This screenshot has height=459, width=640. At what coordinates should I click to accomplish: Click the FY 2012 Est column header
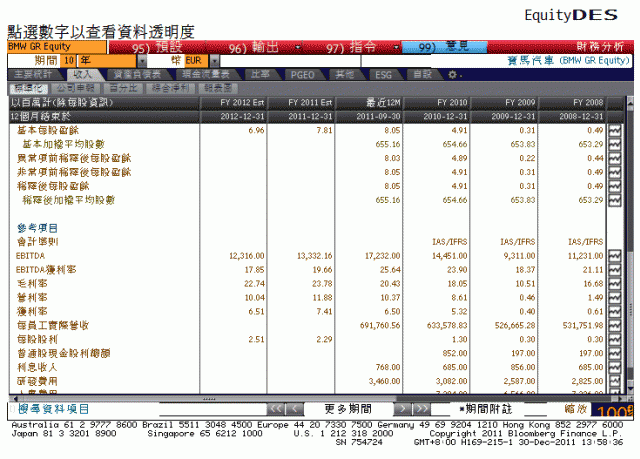pyautogui.click(x=233, y=103)
